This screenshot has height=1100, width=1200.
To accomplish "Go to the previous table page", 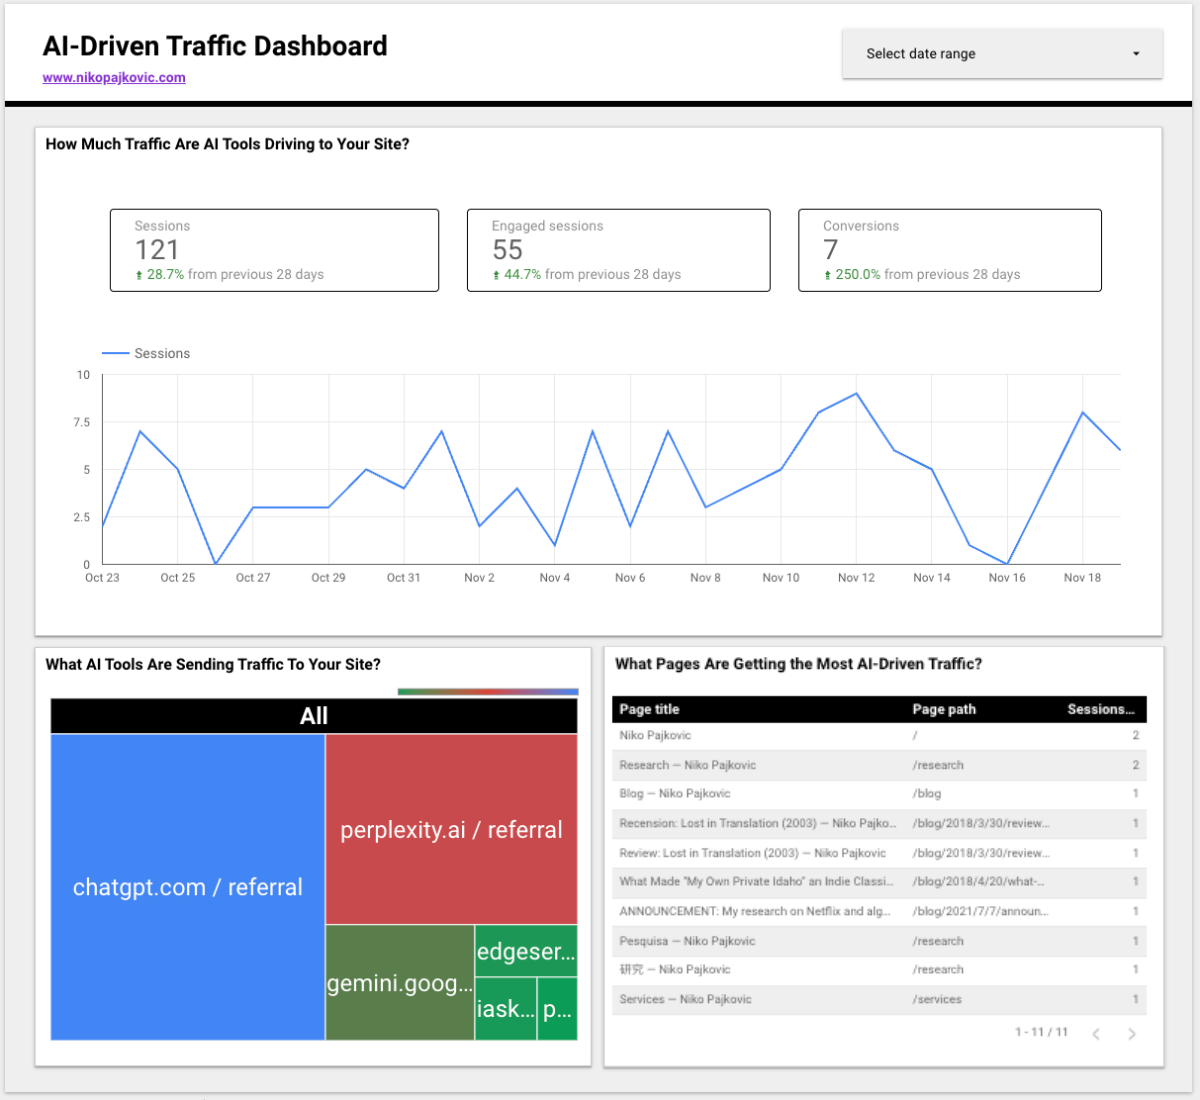I will [x=1095, y=1033].
